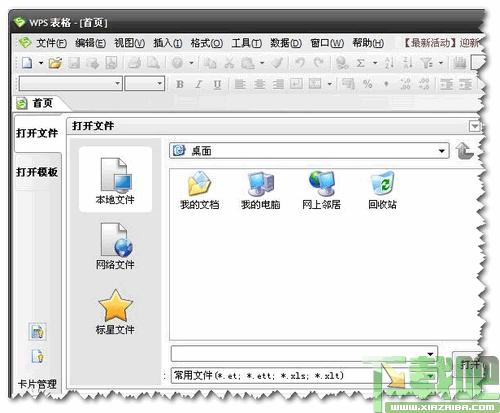Open the 打开文件 panel header dropdown
Image resolution: width=500 pixels, height=413 pixels.
click(x=475, y=126)
